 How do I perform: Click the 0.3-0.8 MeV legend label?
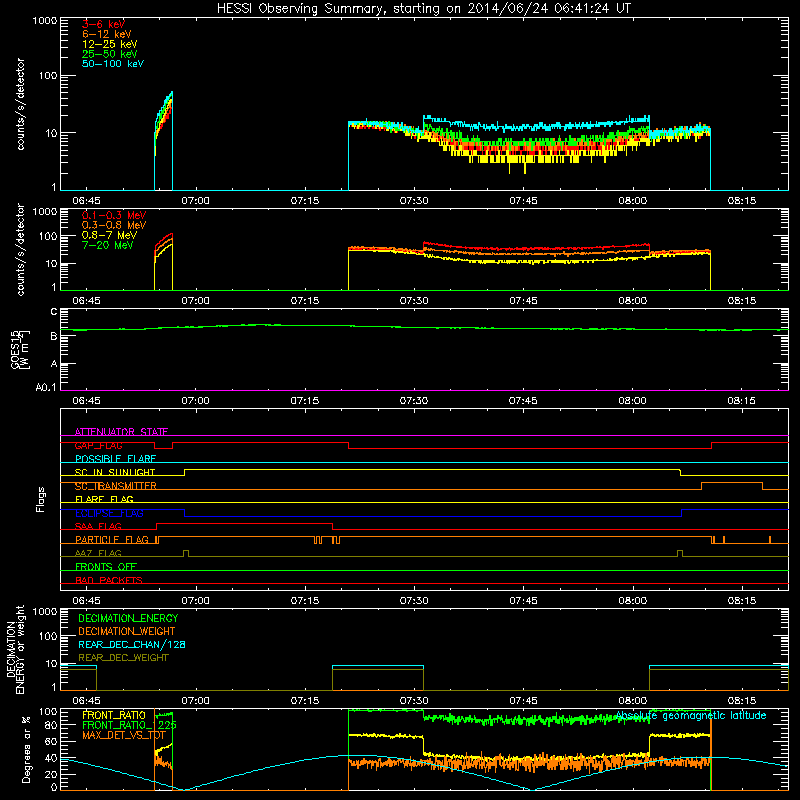114,225
